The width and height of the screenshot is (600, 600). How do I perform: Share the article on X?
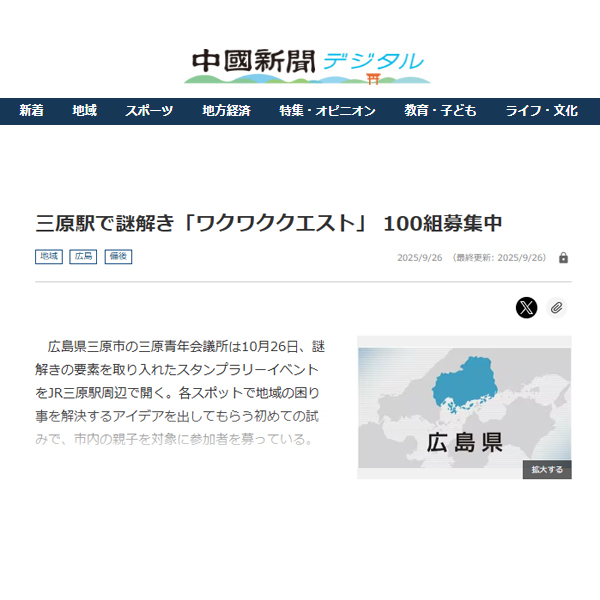[x=527, y=307]
